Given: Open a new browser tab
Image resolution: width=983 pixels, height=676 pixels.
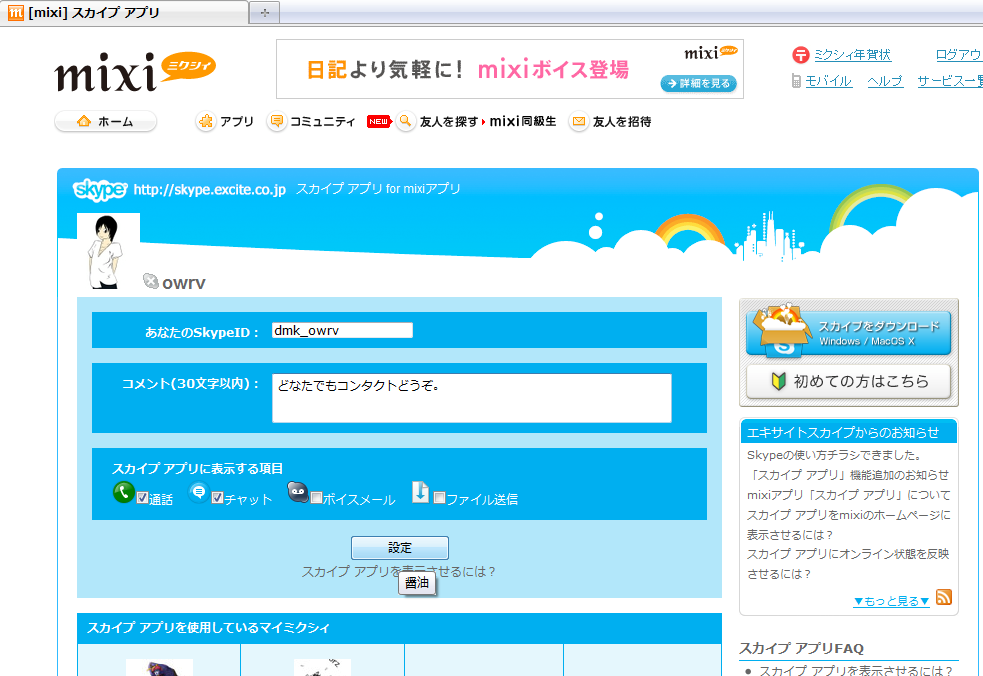Looking at the screenshot, I should click(x=265, y=13).
